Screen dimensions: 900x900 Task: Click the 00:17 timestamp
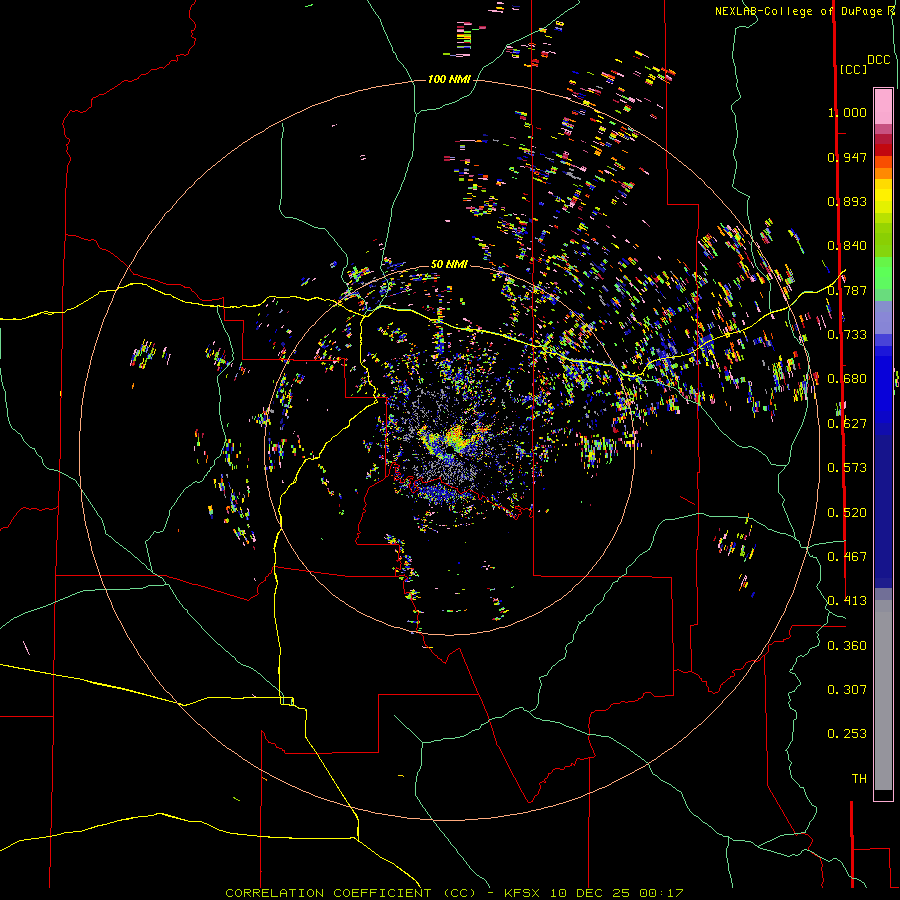click(661, 893)
